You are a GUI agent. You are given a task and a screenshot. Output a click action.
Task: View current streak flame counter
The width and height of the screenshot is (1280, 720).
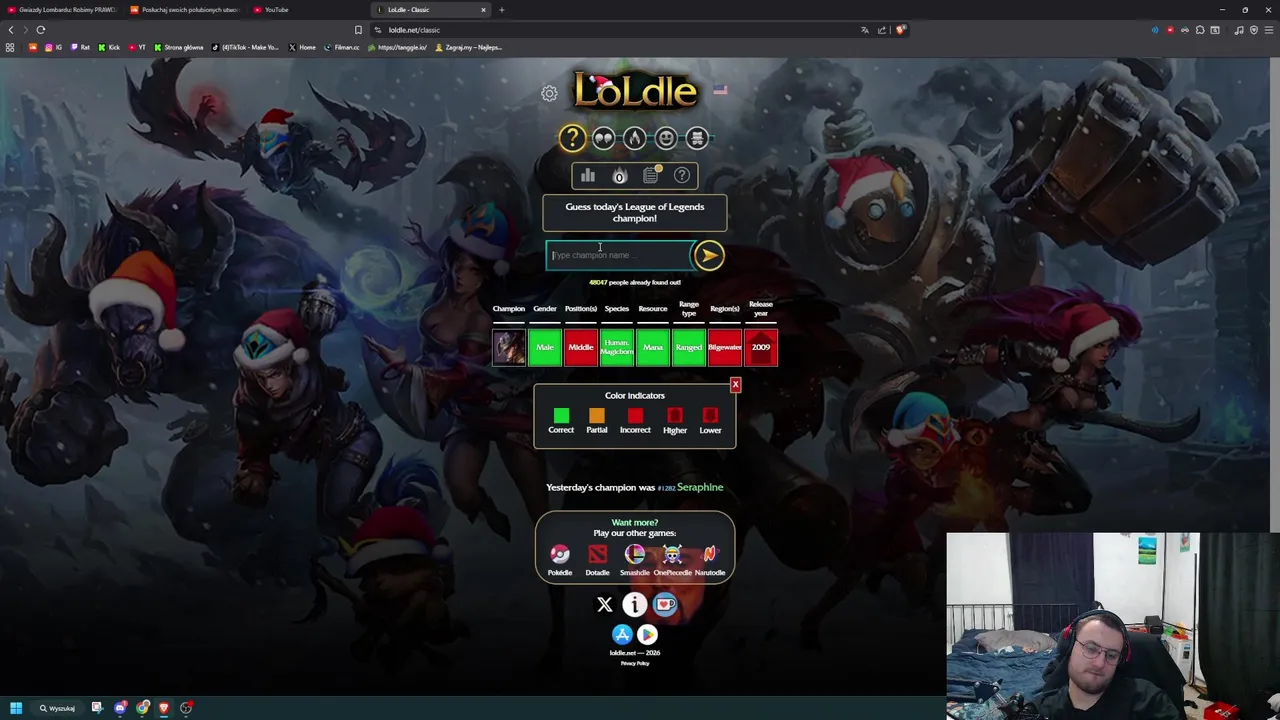(x=619, y=176)
